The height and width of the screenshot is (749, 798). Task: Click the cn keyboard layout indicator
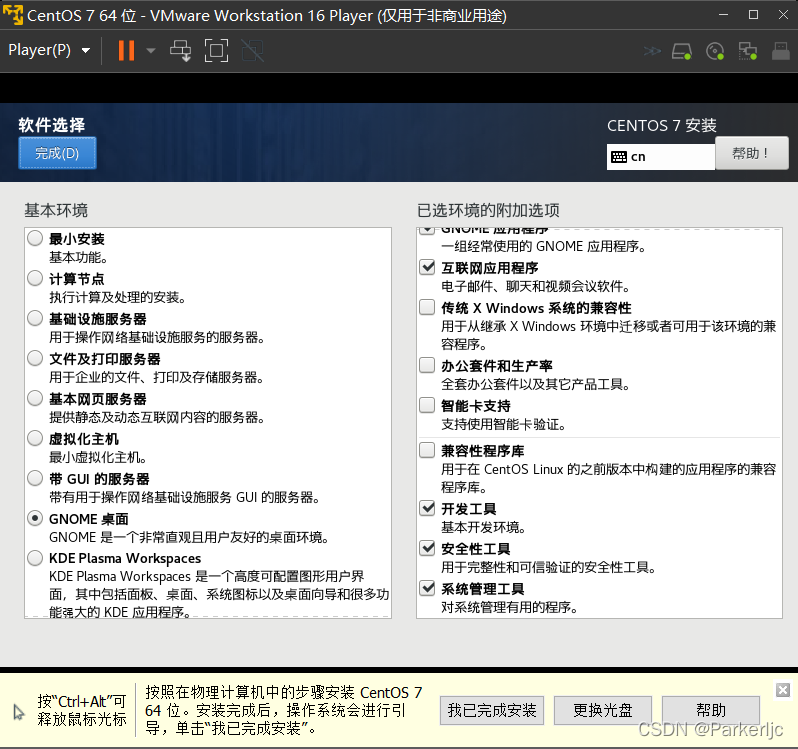click(661, 157)
